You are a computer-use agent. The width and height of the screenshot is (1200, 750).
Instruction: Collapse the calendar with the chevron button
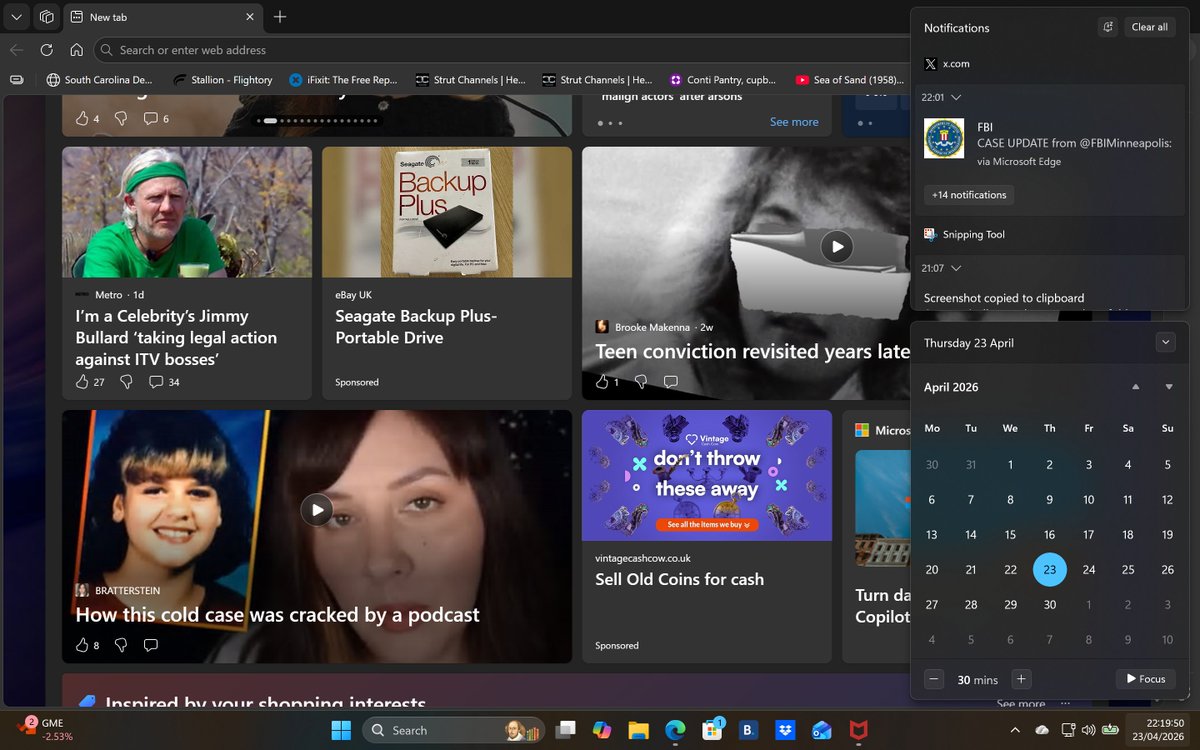pyautogui.click(x=1165, y=342)
